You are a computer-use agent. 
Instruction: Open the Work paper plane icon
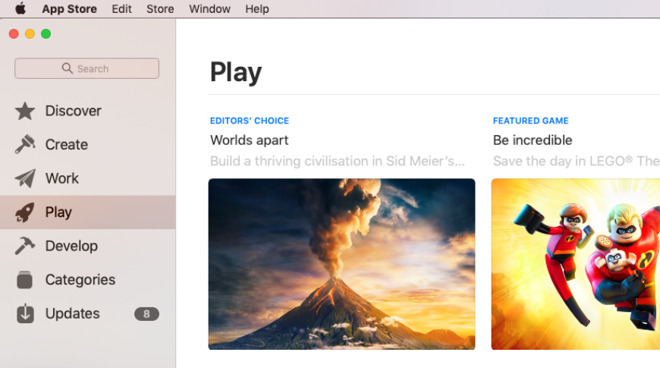[25, 179]
